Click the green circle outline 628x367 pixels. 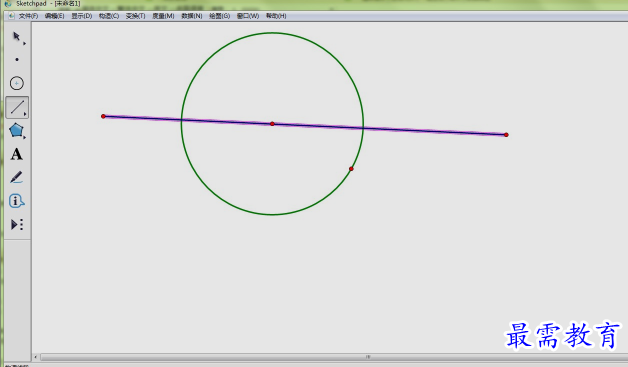272,33
